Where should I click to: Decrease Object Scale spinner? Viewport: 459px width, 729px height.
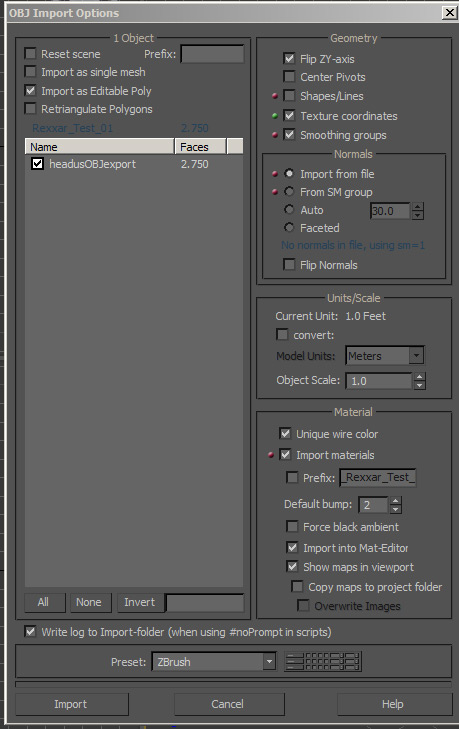coord(419,385)
